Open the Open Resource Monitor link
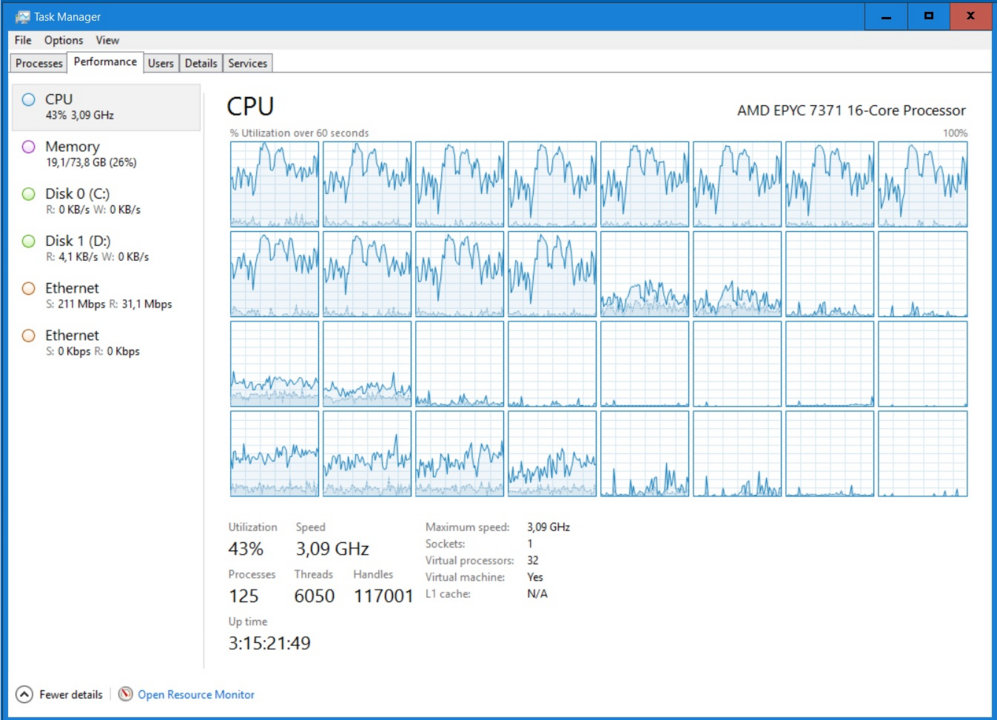Image resolution: width=997 pixels, height=720 pixels. pyautogui.click(x=196, y=694)
